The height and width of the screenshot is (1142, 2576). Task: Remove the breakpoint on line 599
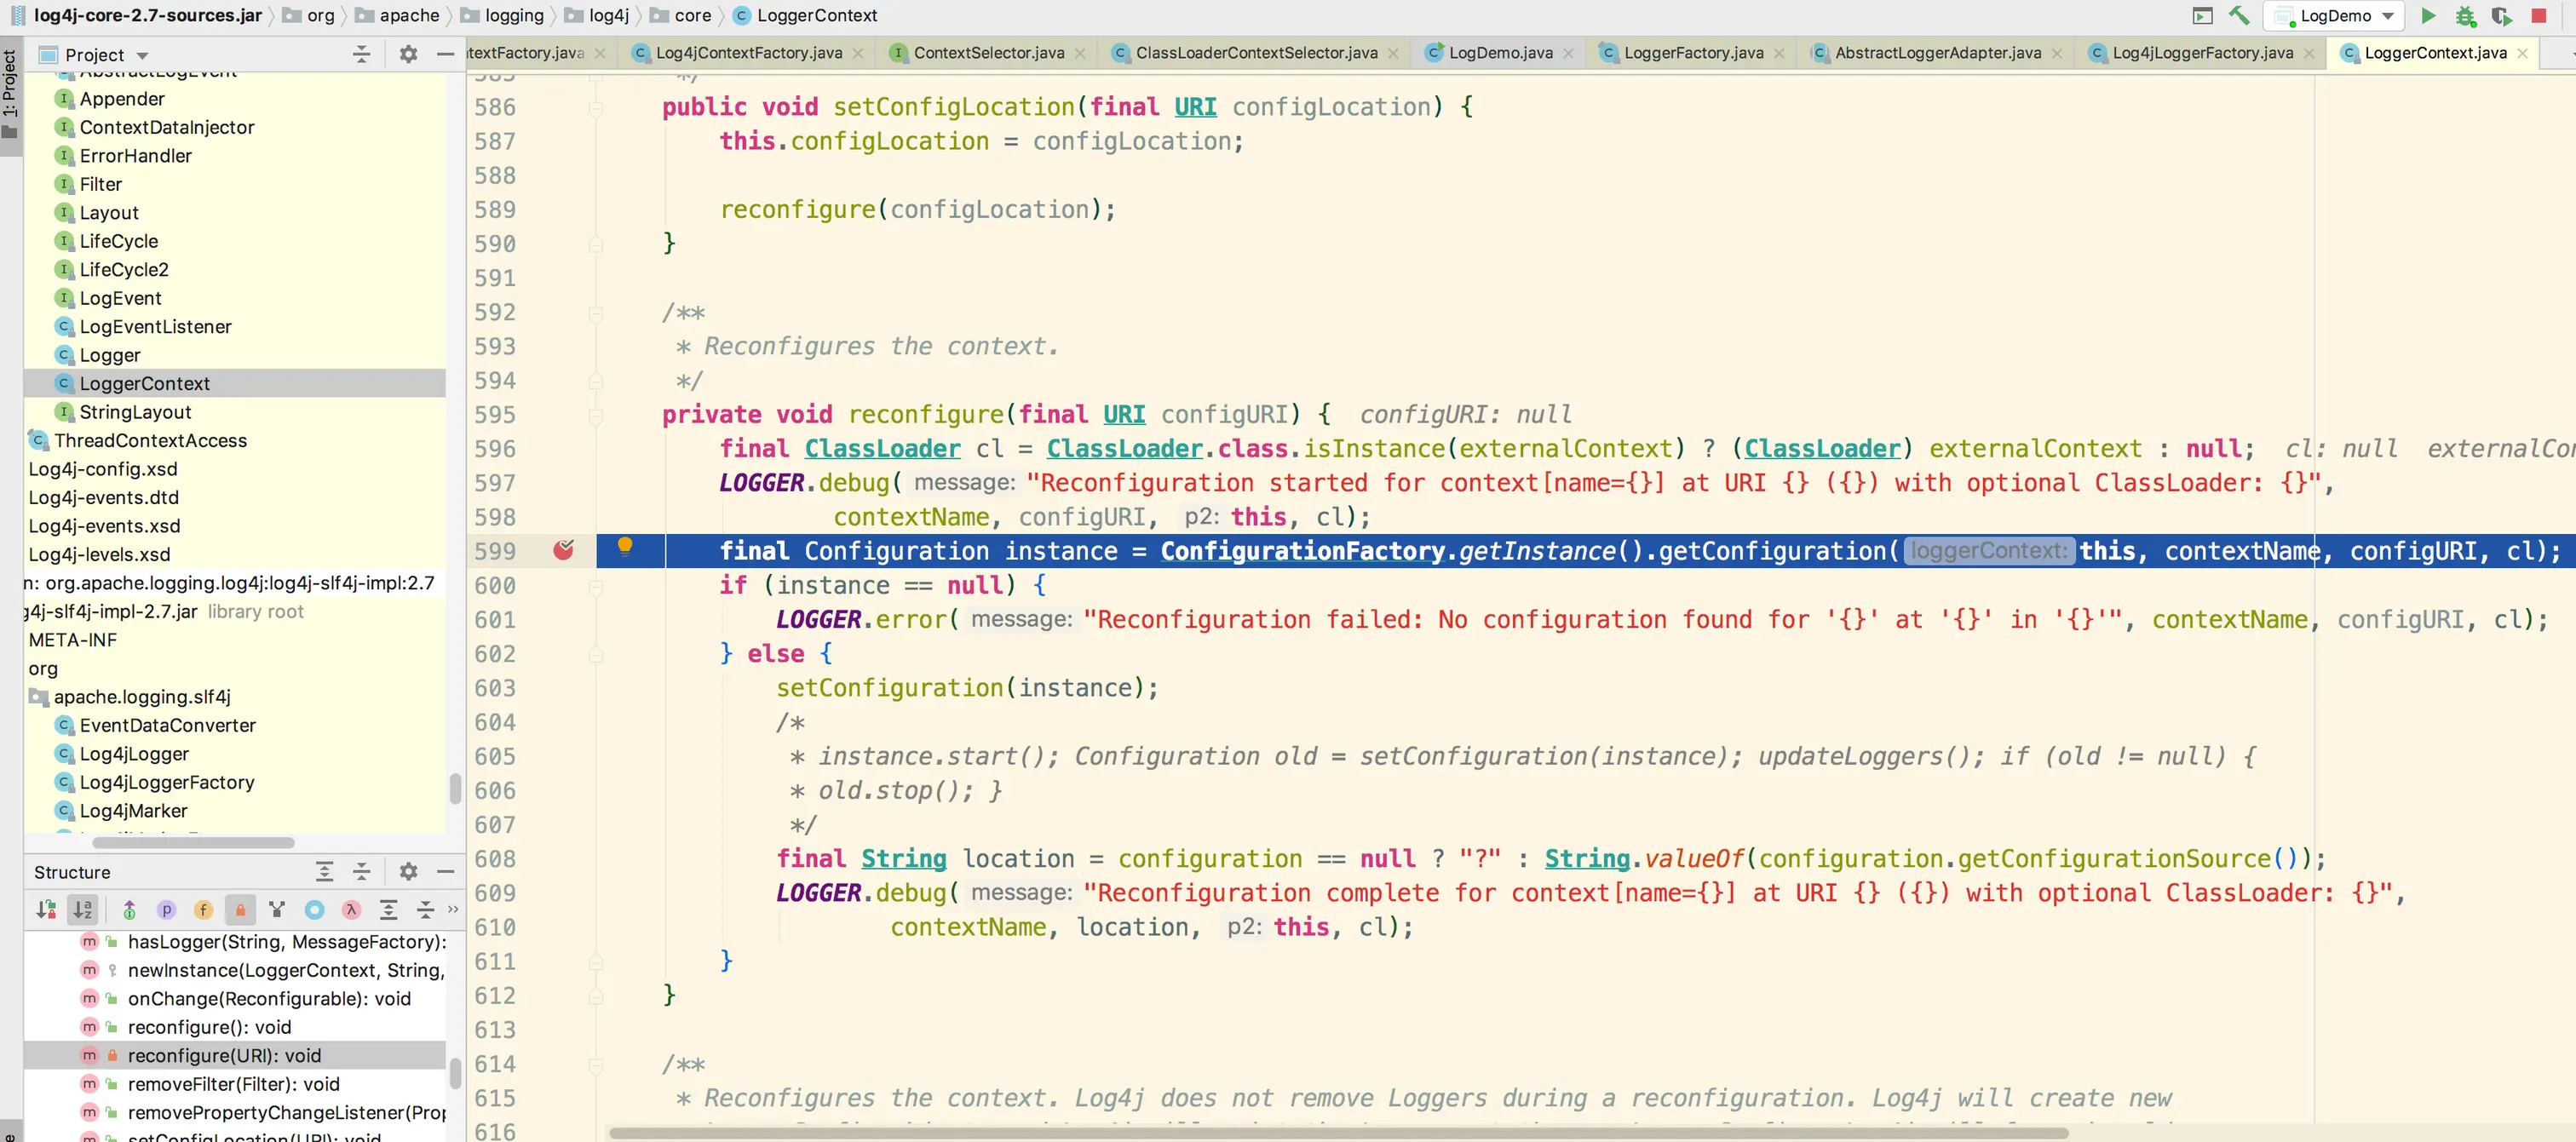pos(564,549)
